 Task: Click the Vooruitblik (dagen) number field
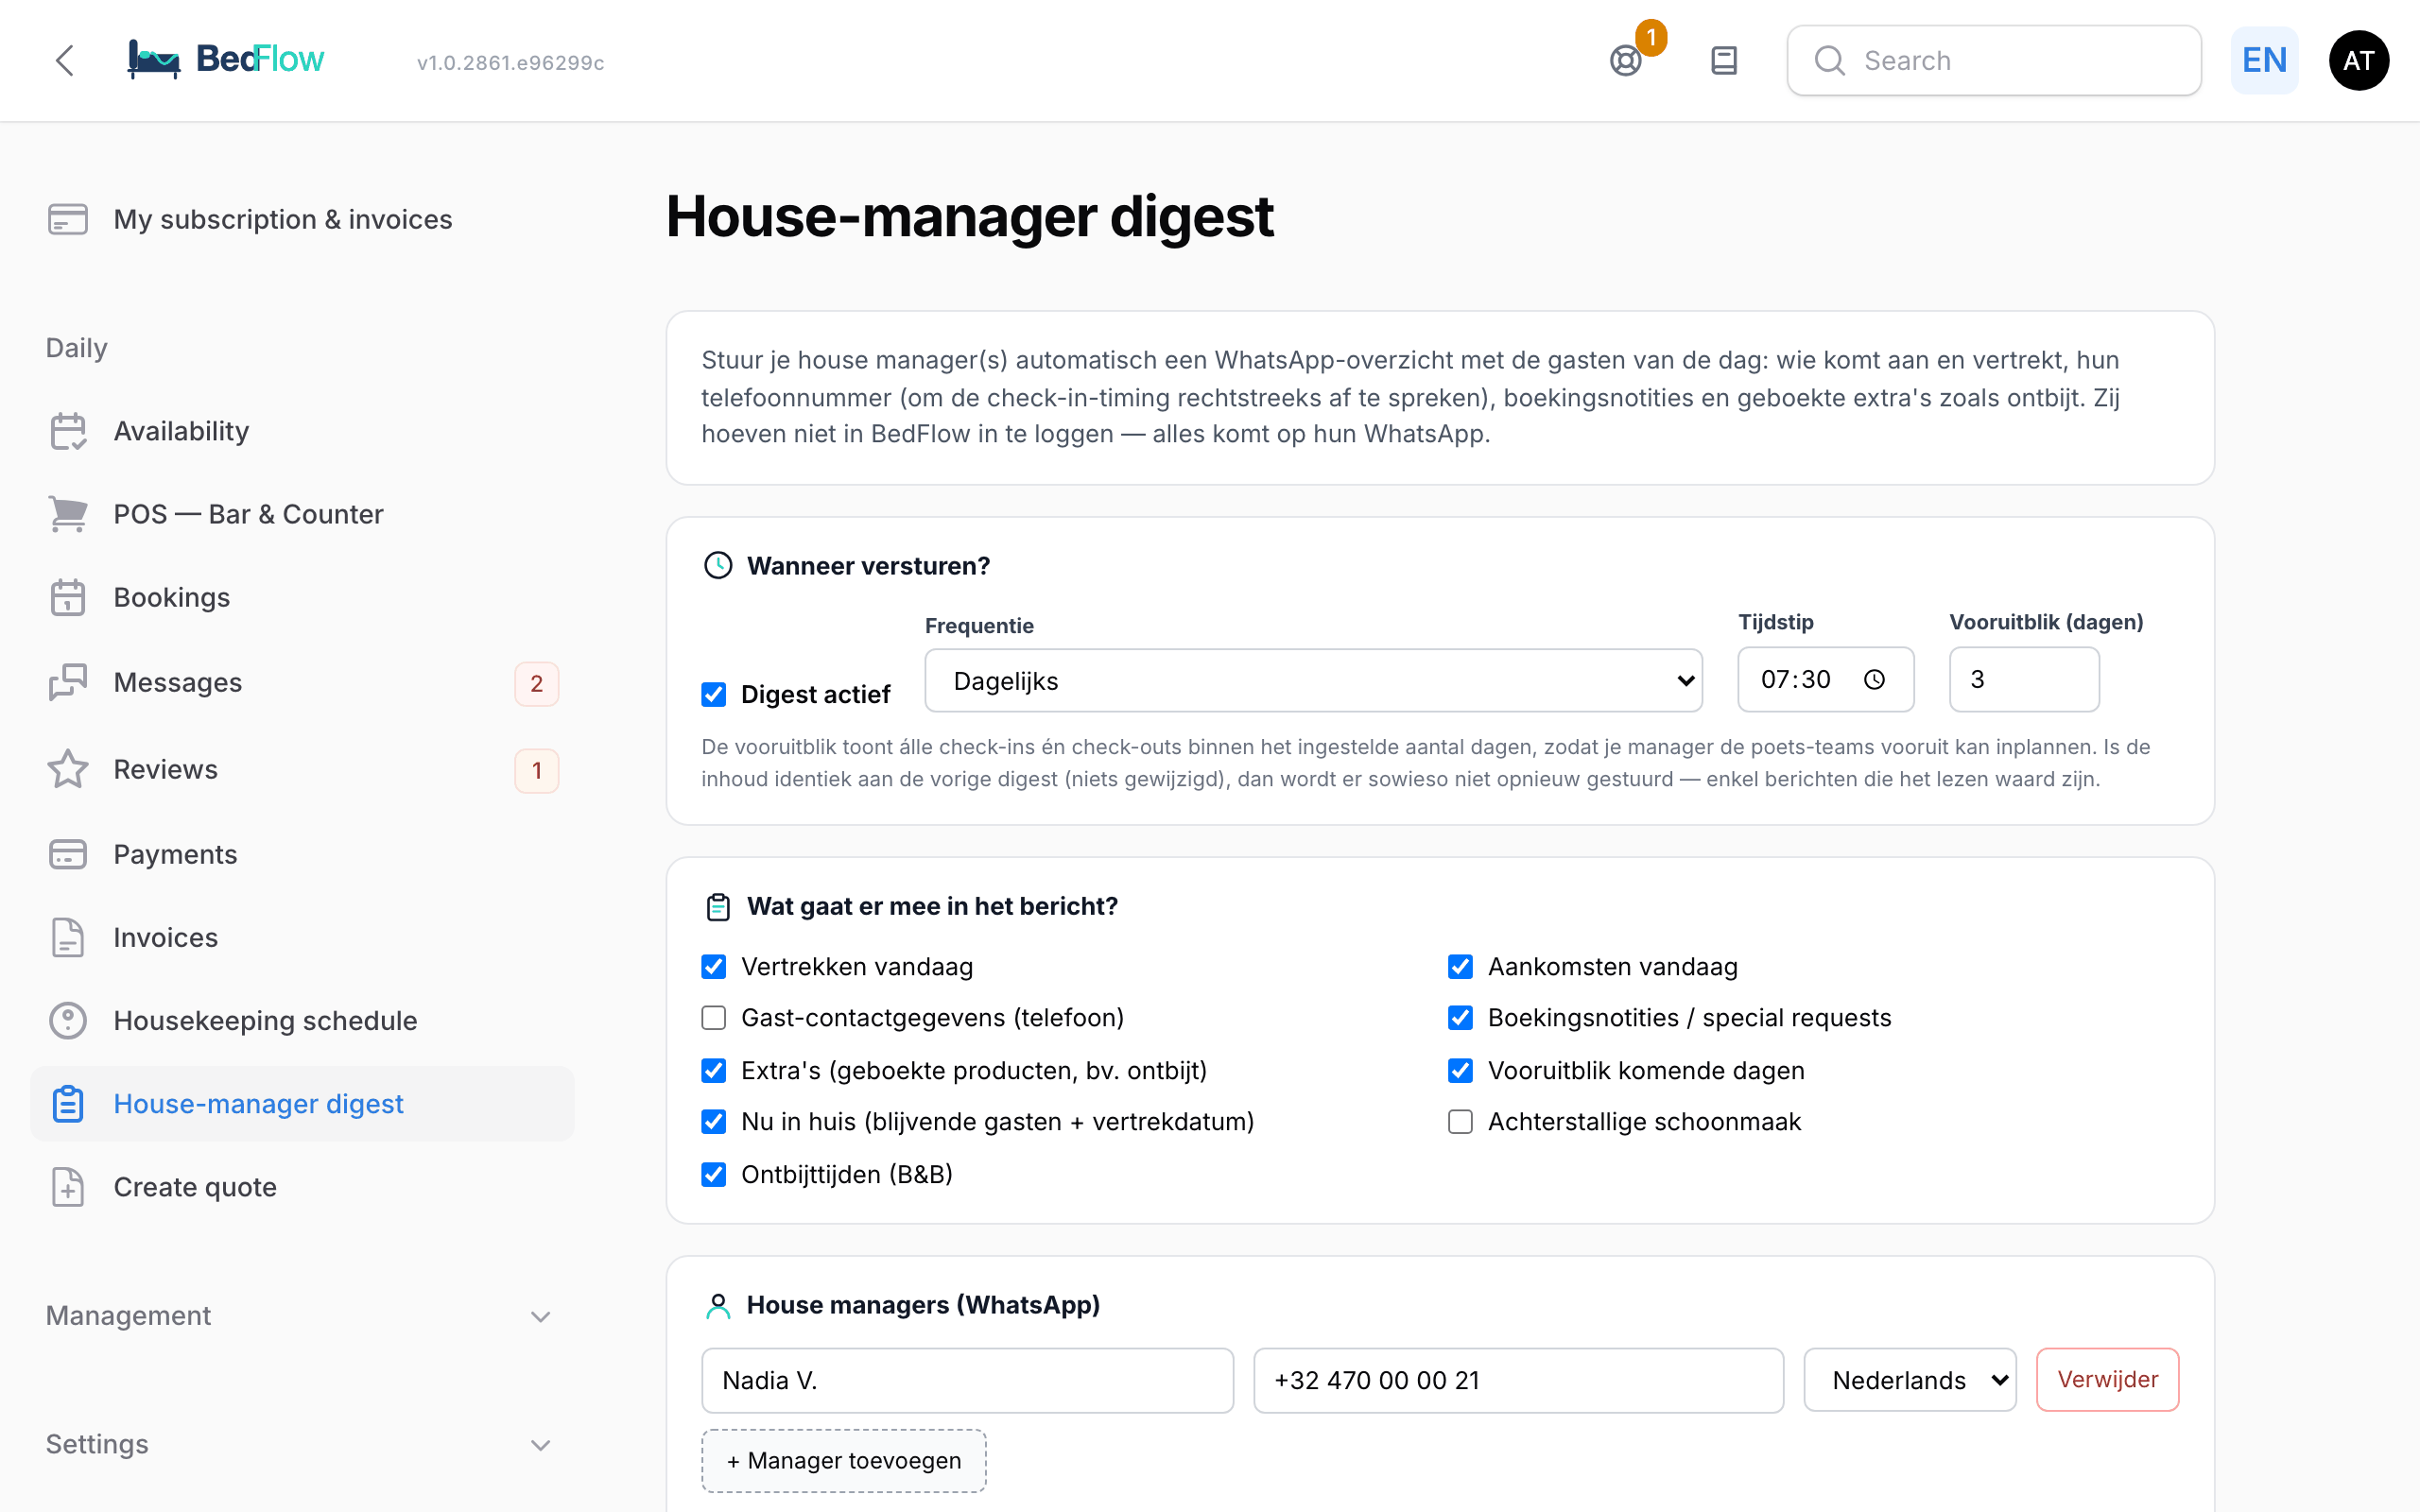pyautogui.click(x=2024, y=680)
